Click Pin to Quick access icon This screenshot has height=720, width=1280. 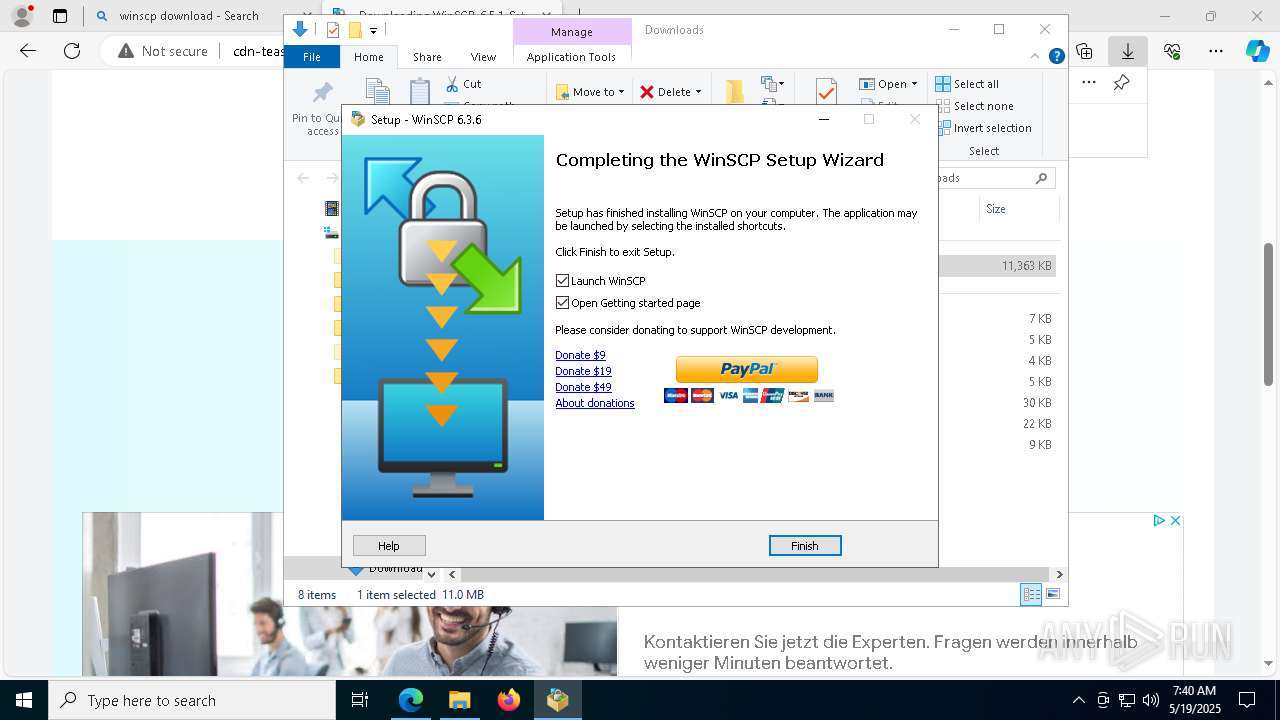pos(322,93)
